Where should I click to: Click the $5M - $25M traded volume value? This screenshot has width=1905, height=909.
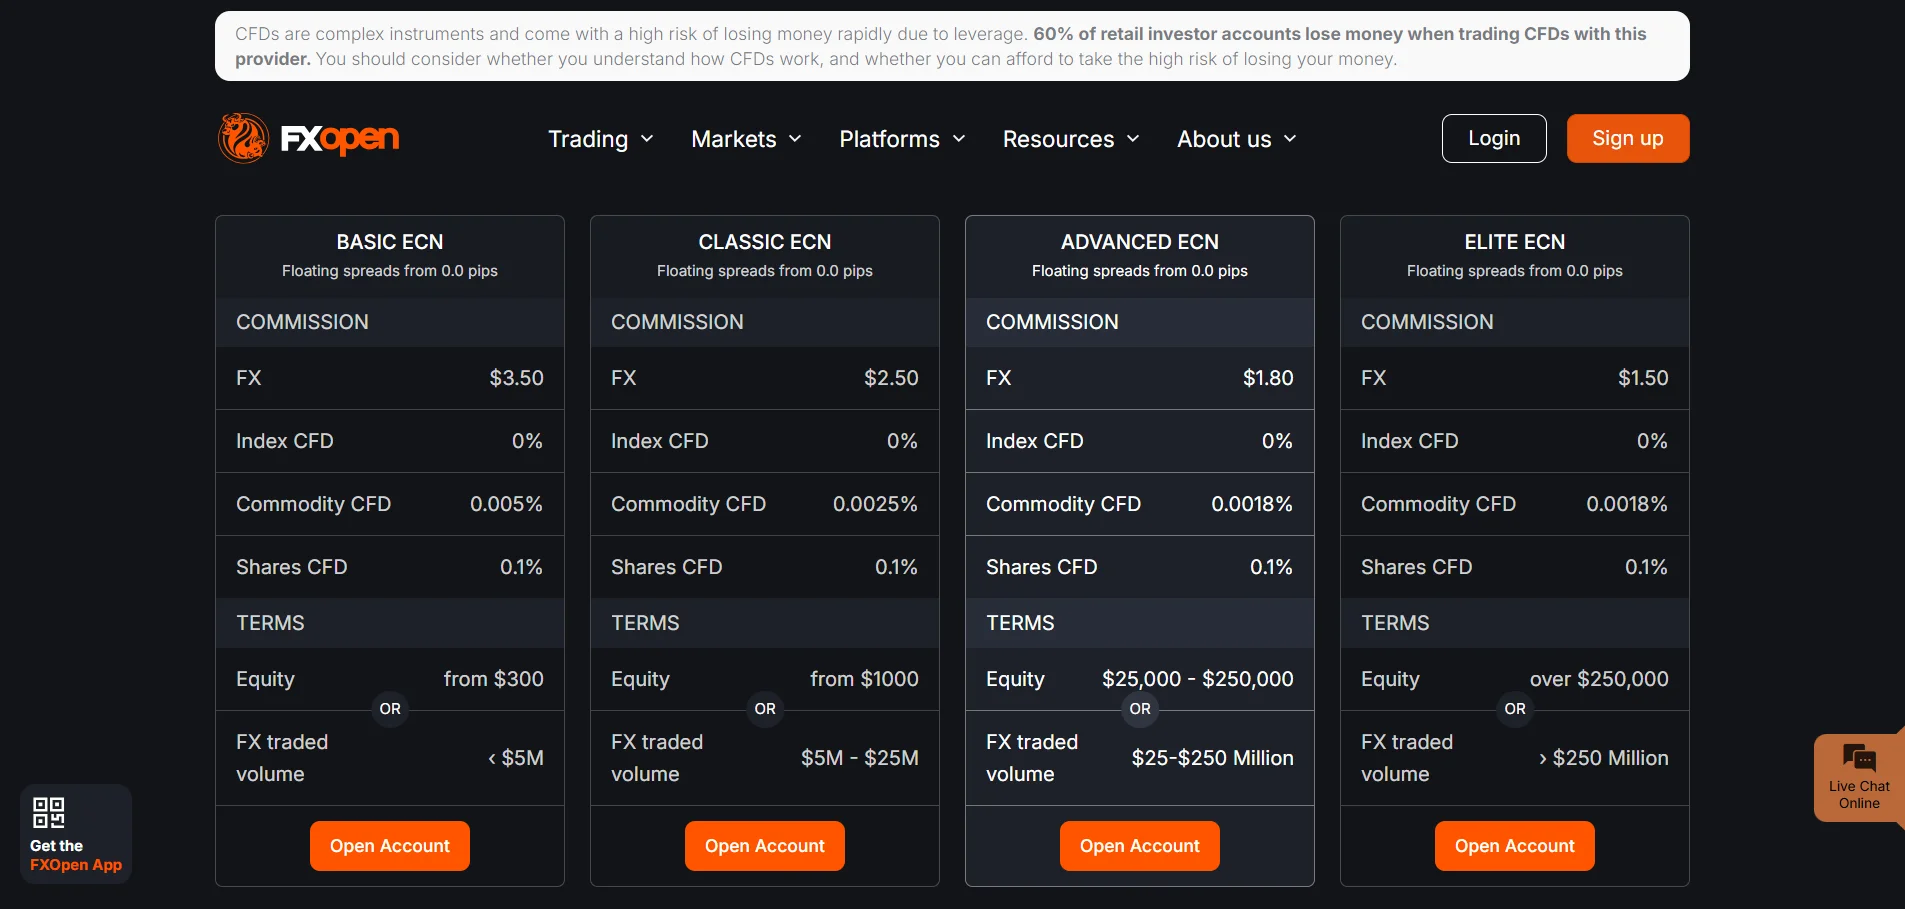click(860, 758)
